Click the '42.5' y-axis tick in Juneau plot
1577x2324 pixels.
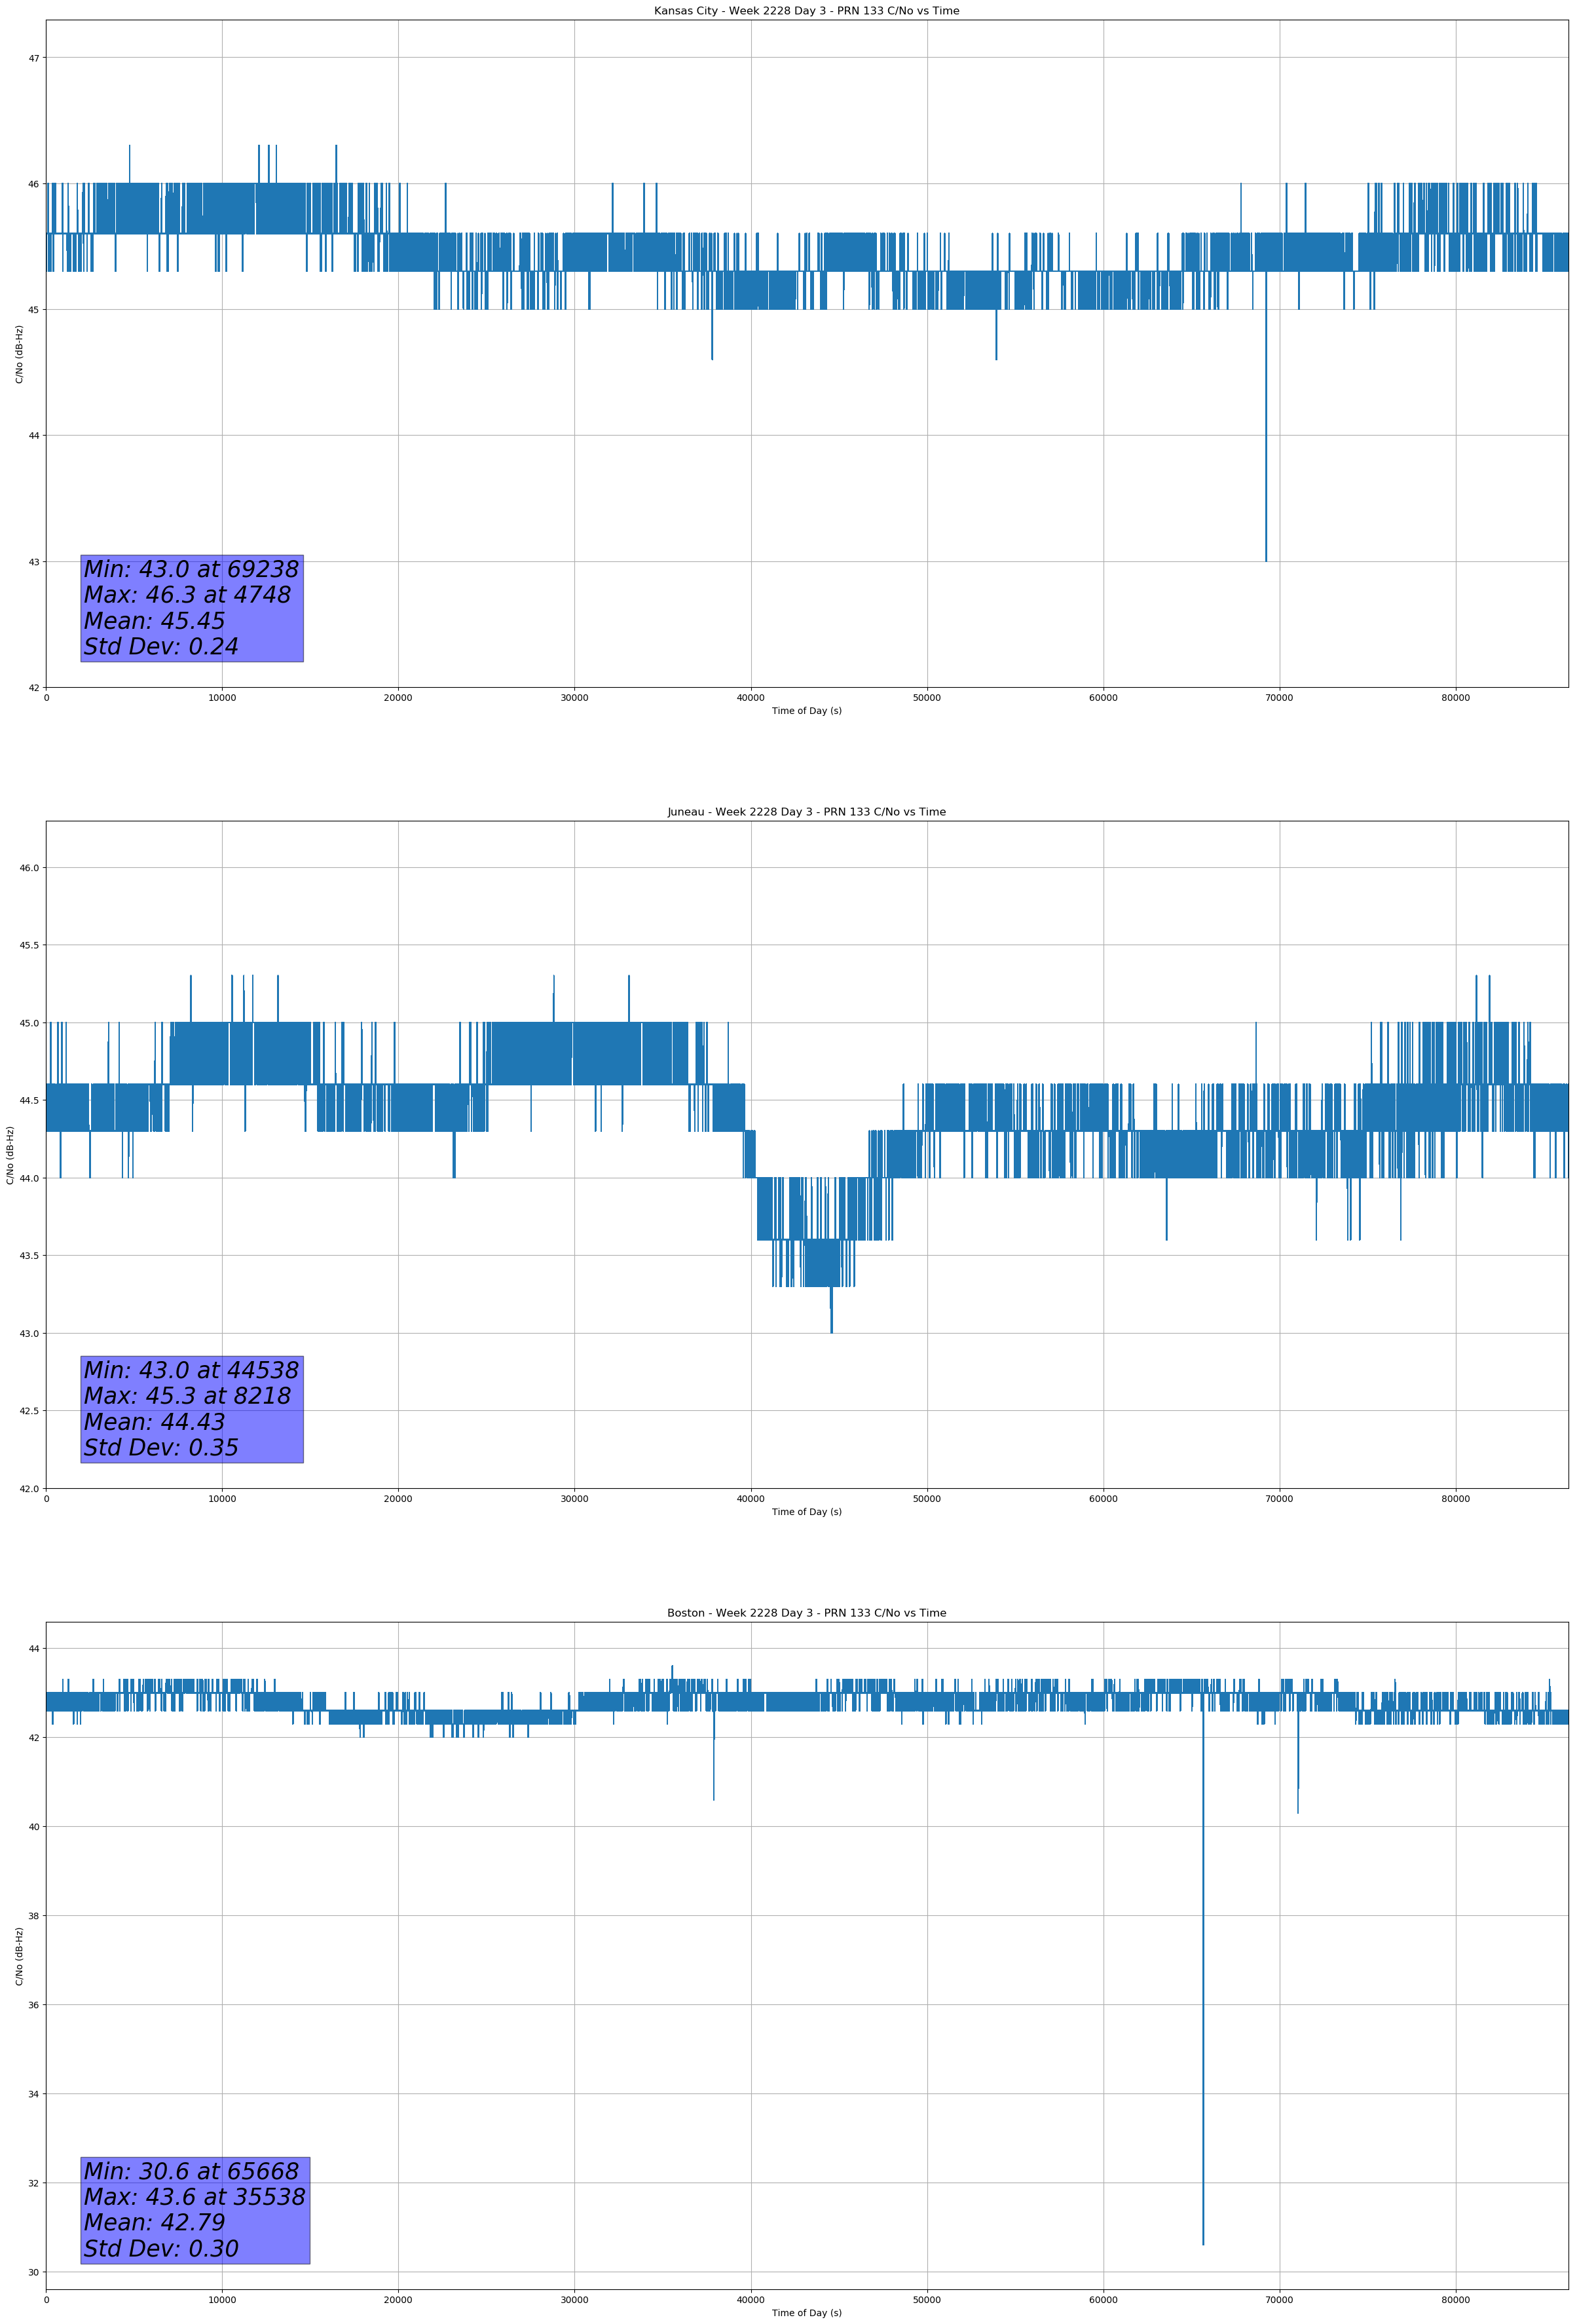30,1411
